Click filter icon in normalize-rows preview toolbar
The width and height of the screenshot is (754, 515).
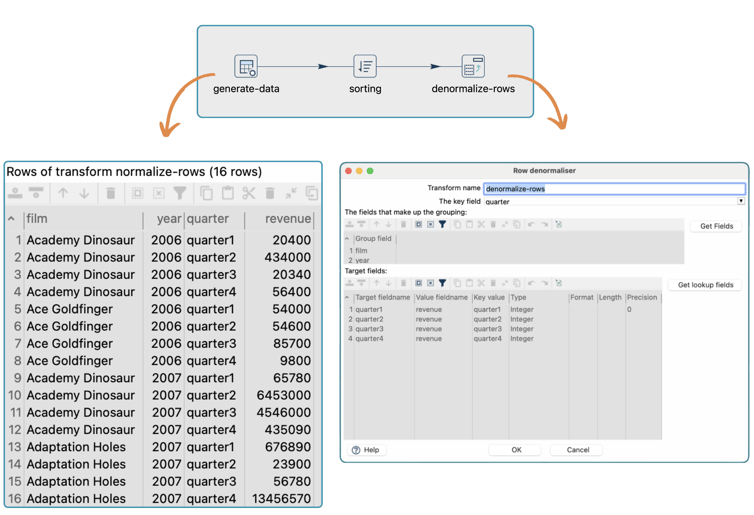(x=180, y=193)
